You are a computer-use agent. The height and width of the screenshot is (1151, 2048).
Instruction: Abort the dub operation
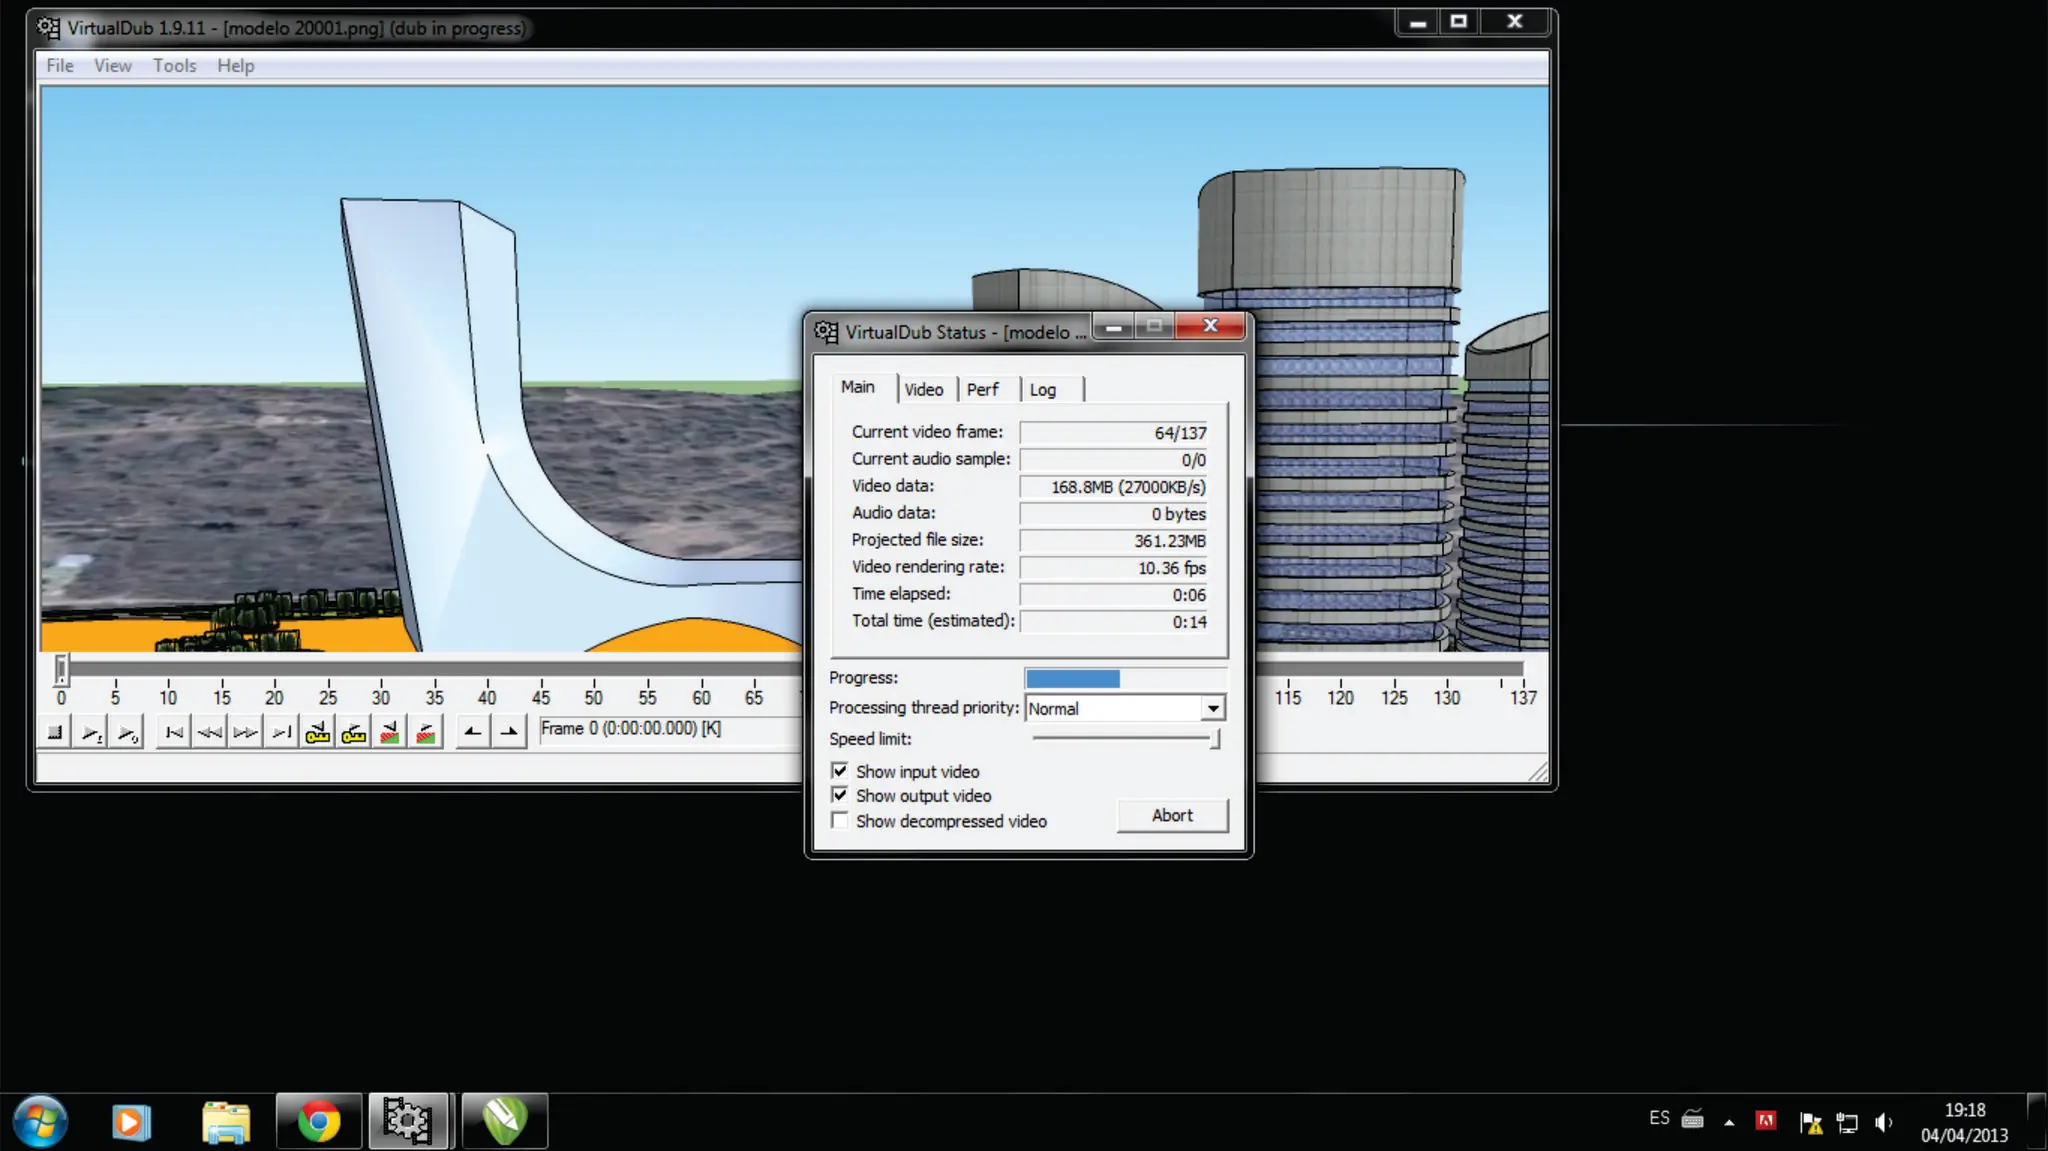tap(1172, 815)
